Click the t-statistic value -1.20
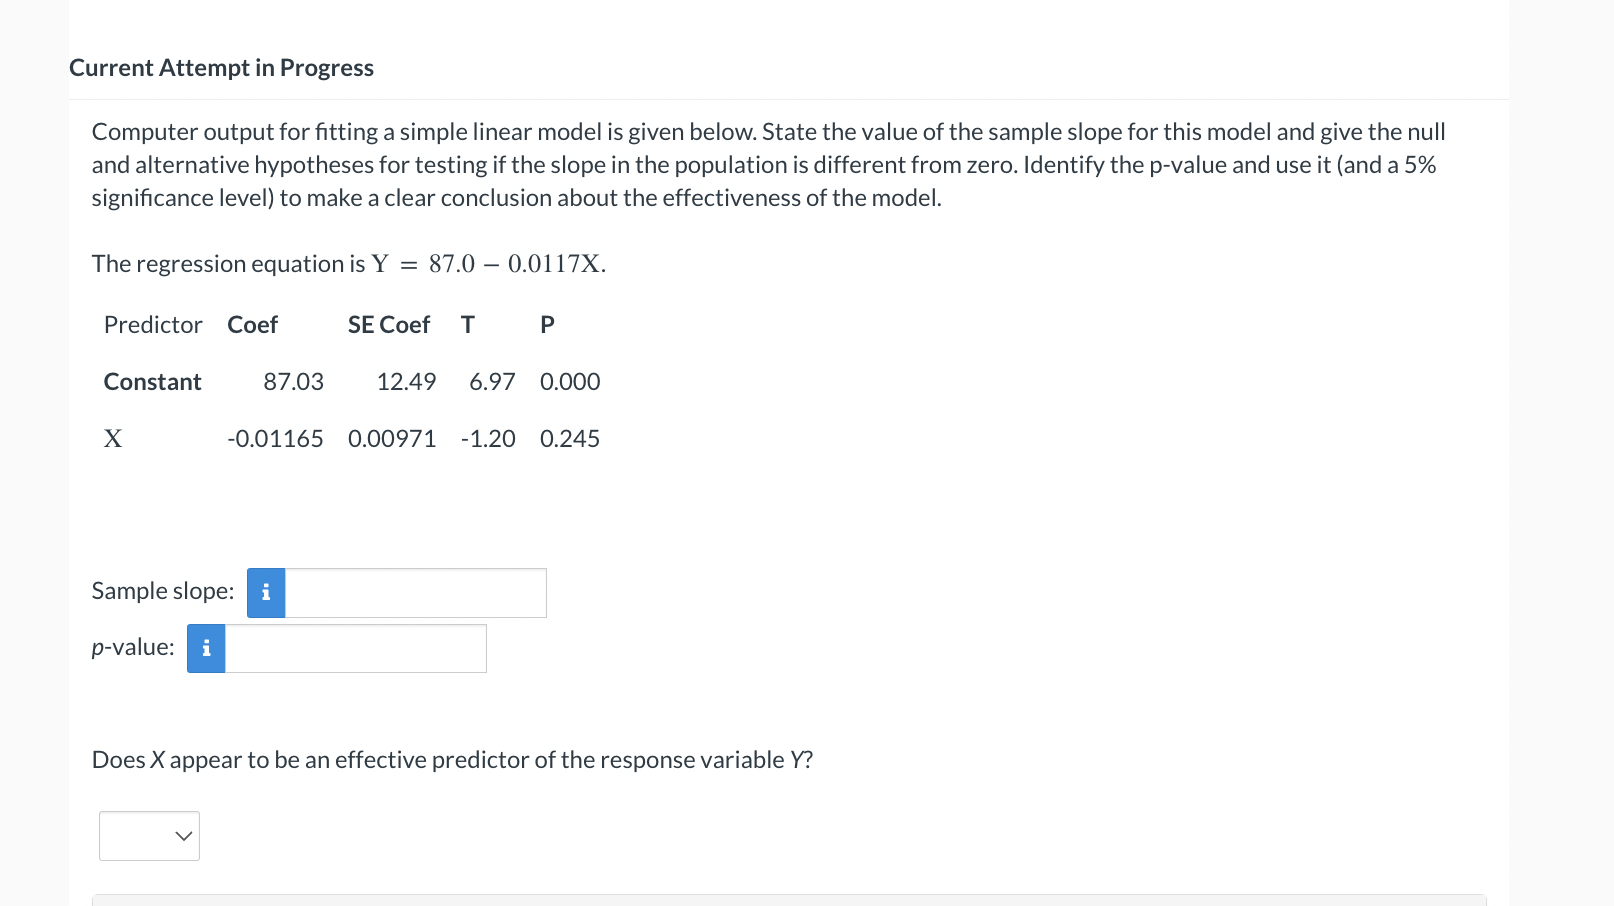 pos(488,439)
